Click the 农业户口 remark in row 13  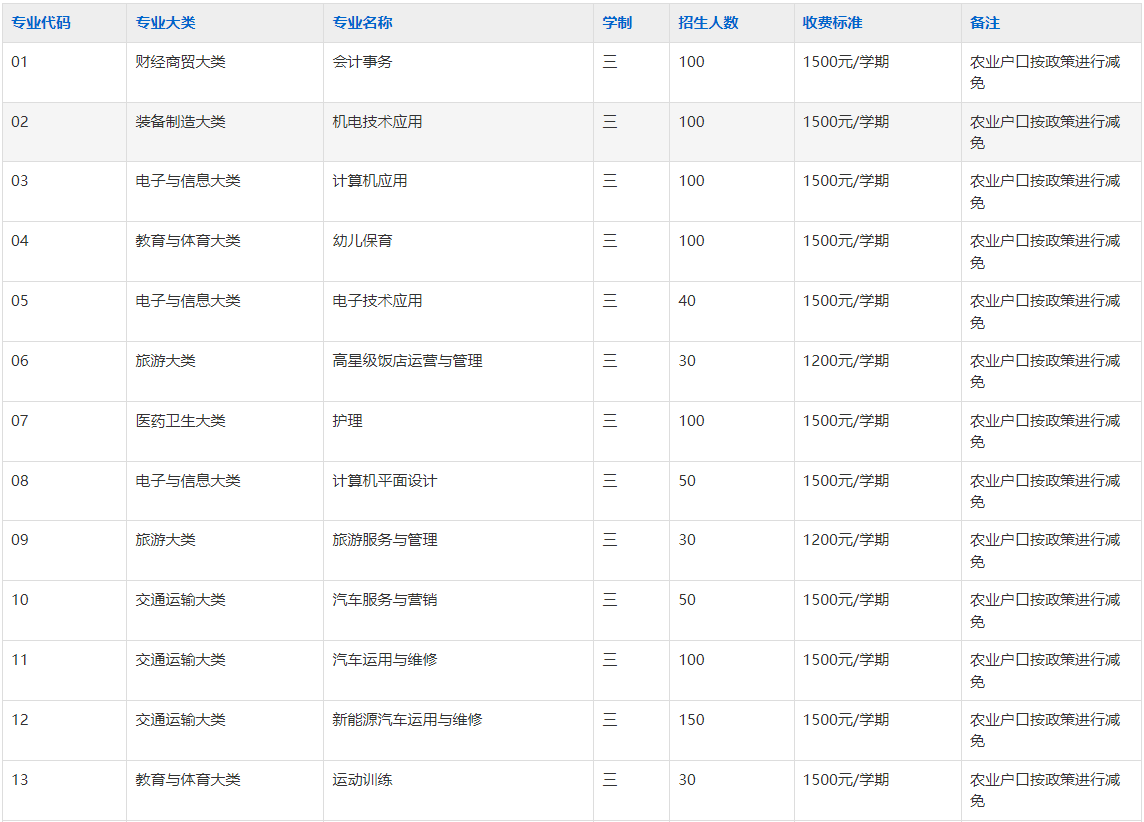click(1045, 790)
